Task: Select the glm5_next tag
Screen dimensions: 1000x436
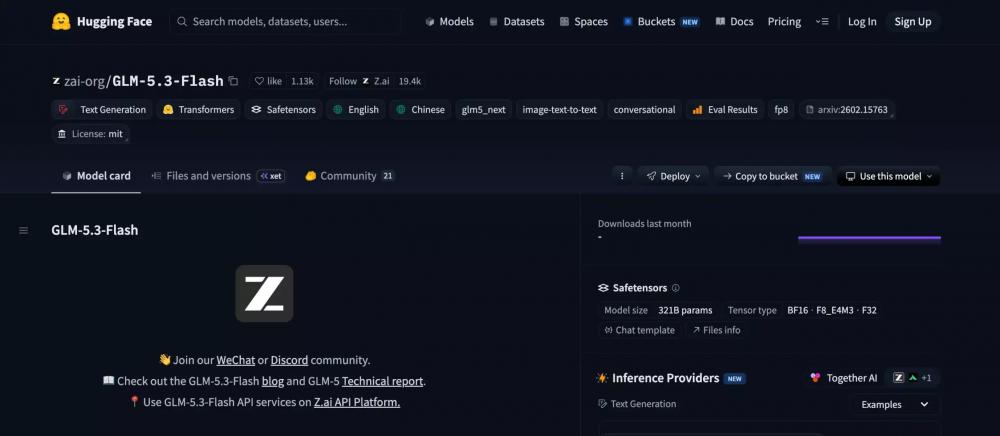Action: click(x=483, y=110)
